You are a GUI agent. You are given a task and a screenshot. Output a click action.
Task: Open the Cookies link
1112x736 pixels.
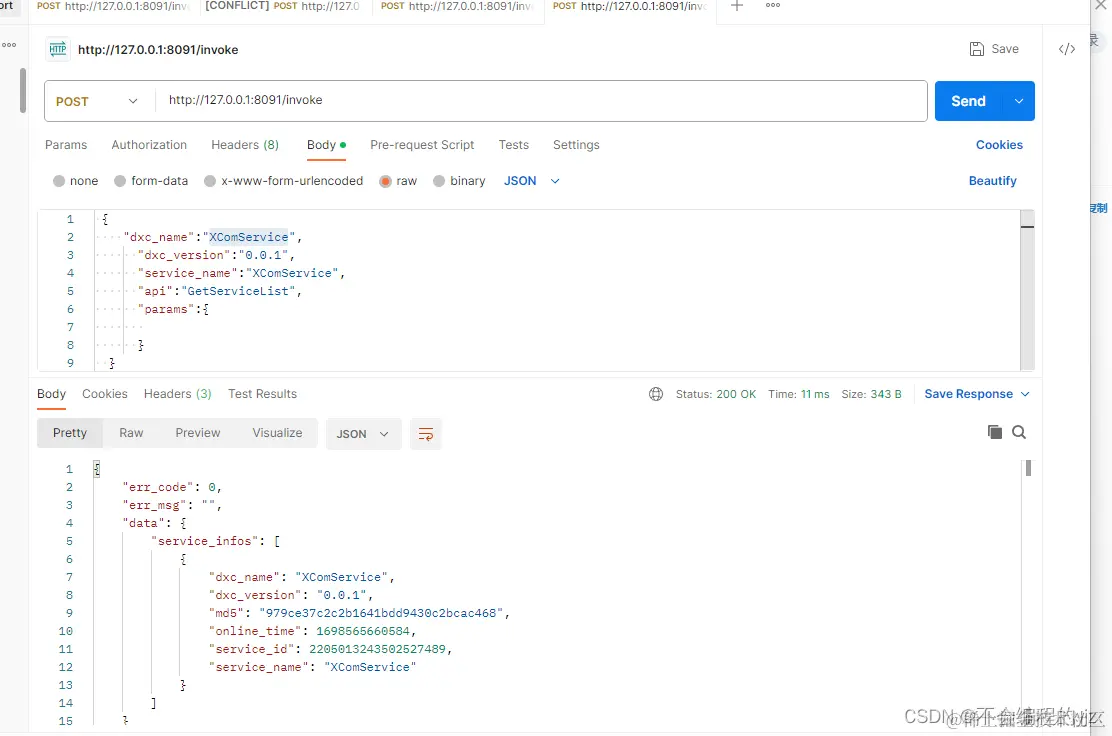point(999,145)
